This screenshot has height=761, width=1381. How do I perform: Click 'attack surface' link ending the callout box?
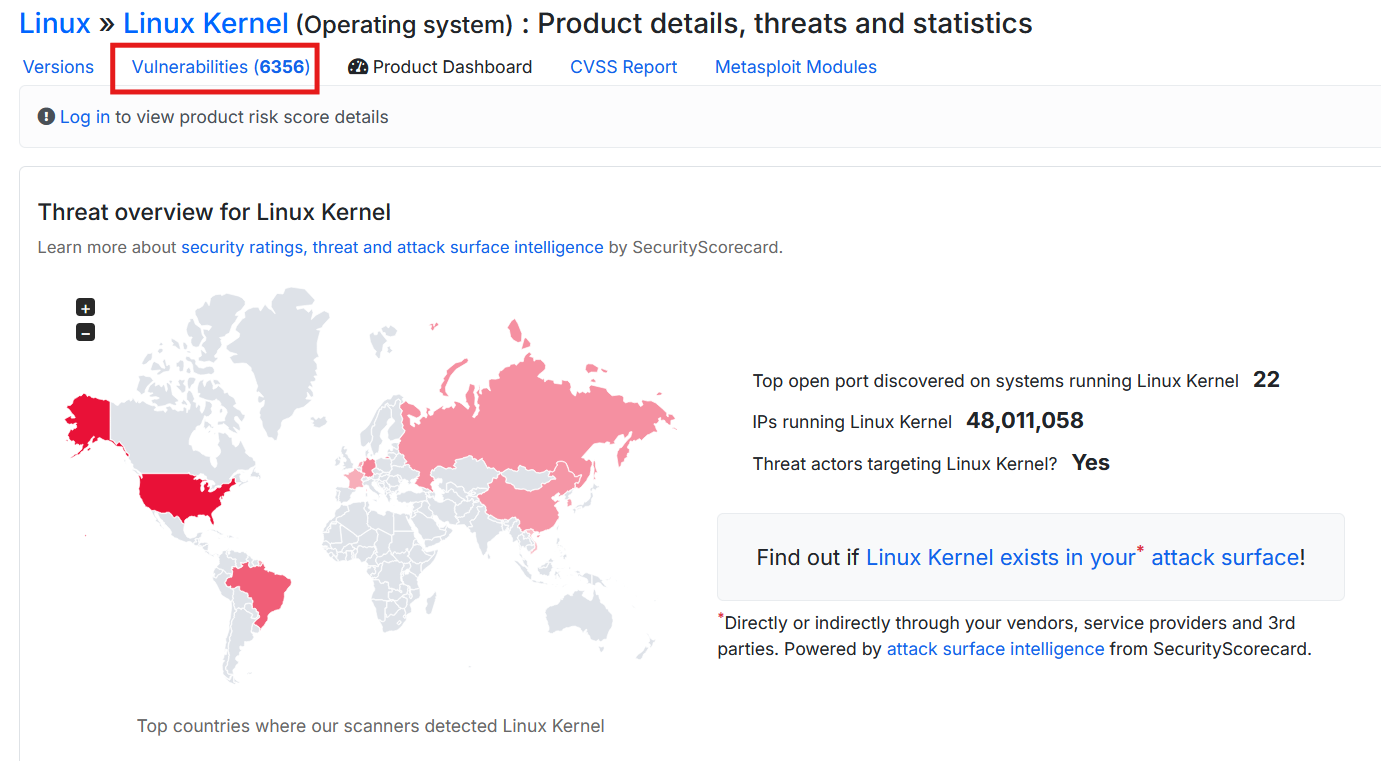tap(1225, 557)
